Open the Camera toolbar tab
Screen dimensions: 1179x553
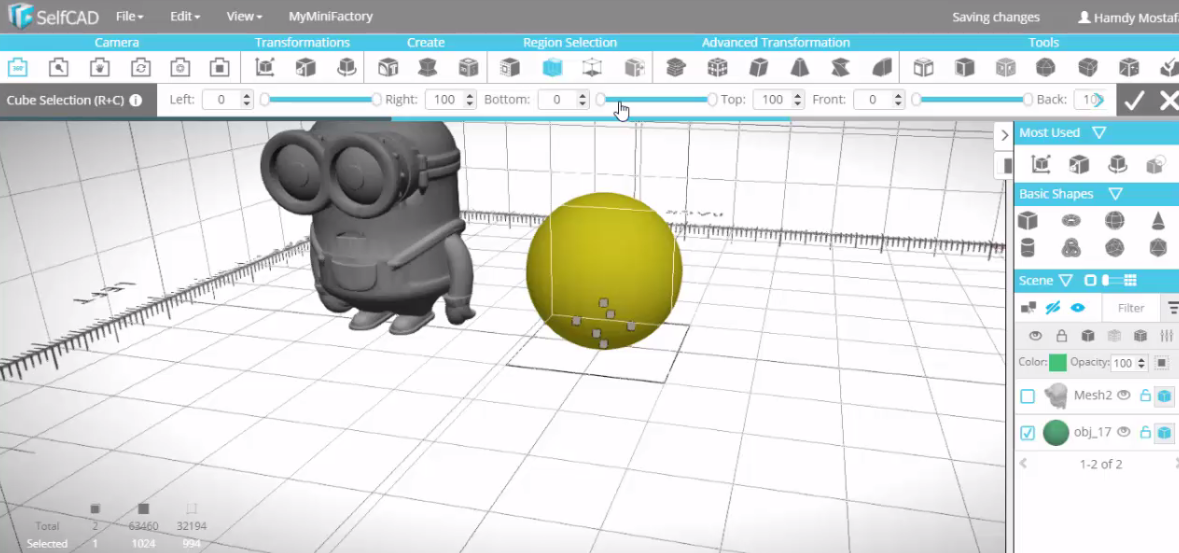coord(117,42)
